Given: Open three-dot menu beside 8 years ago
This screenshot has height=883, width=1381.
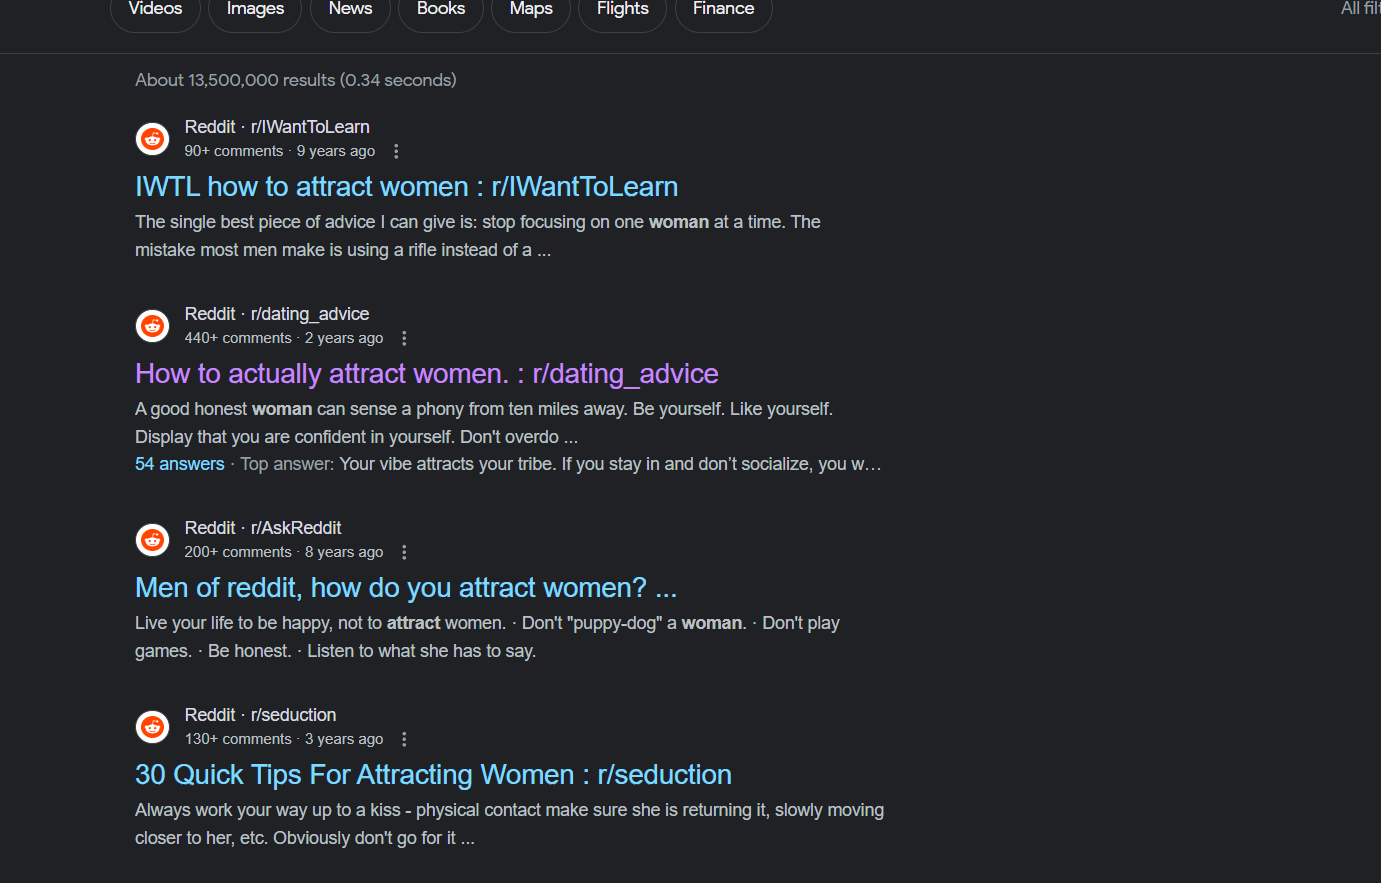Looking at the screenshot, I should (404, 552).
